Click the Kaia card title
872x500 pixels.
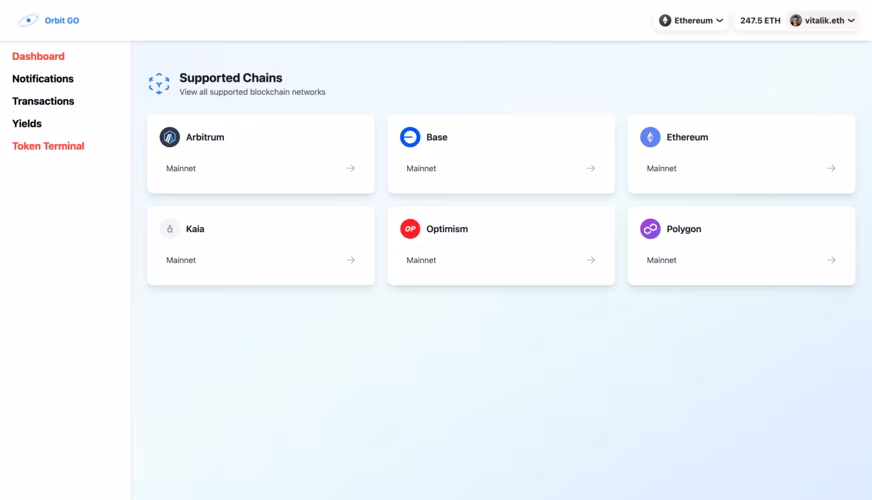pos(195,229)
